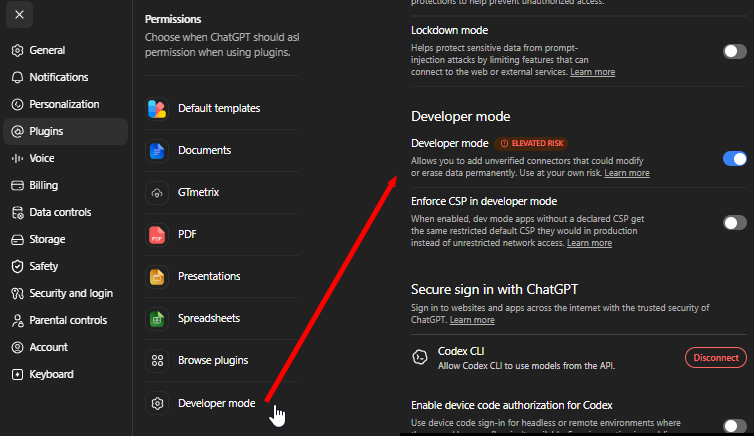
Task: Click the Data controls icon
Action: 17,212
